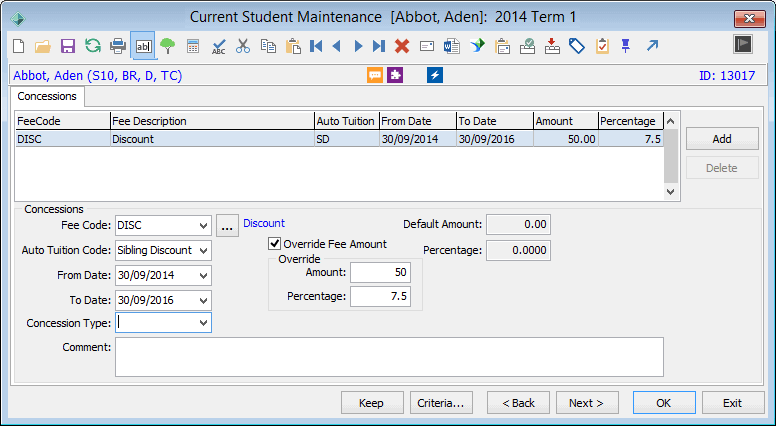Viewport: 776px width, 426px height.
Task: Click the red X delete icon
Action: pyautogui.click(x=402, y=47)
